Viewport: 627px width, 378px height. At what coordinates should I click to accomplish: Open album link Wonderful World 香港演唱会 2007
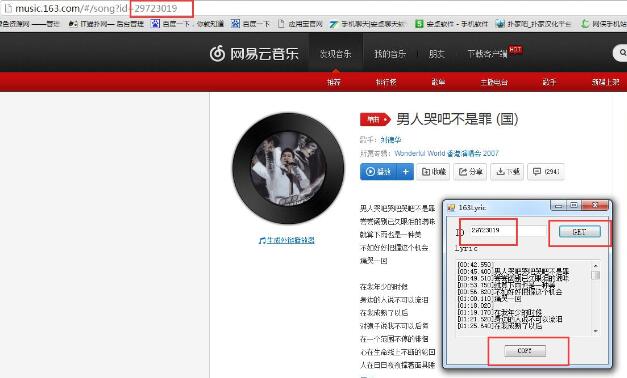coord(446,153)
